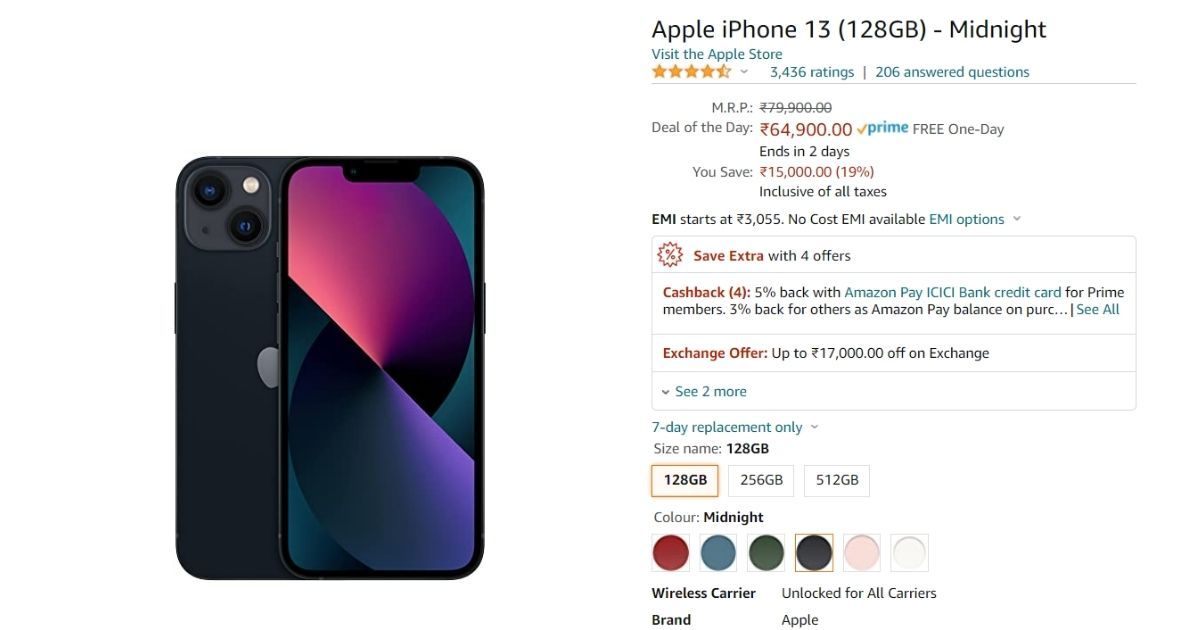The width and height of the screenshot is (1200, 630).
Task: Expand 7-day replacement only details
Action: [735, 427]
